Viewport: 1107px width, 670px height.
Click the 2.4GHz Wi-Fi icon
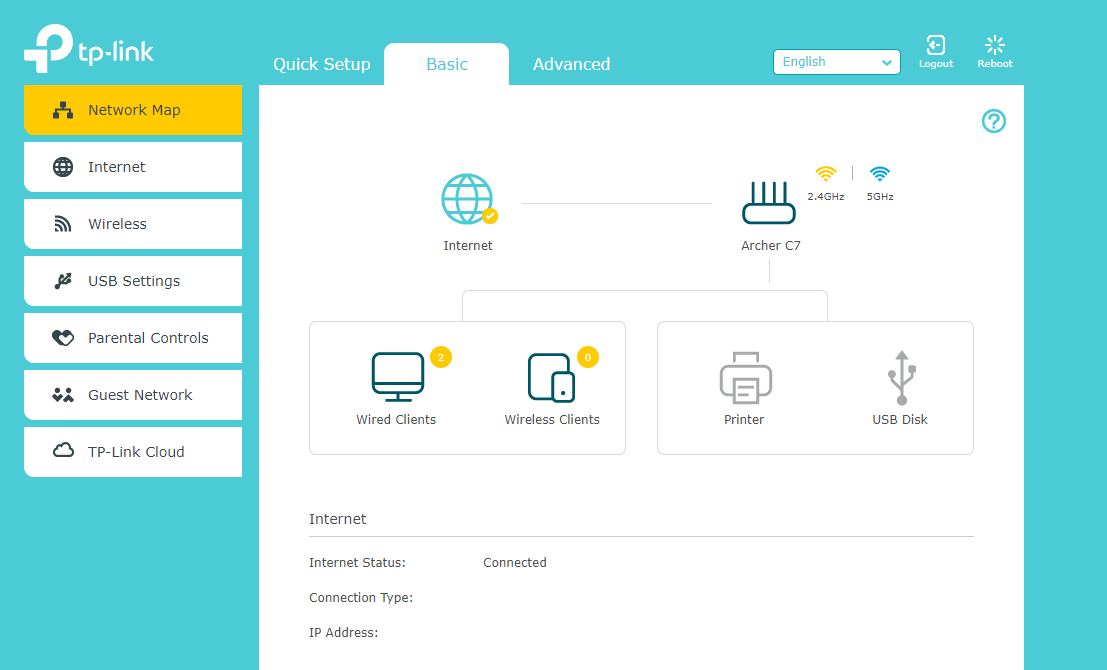tap(825, 174)
